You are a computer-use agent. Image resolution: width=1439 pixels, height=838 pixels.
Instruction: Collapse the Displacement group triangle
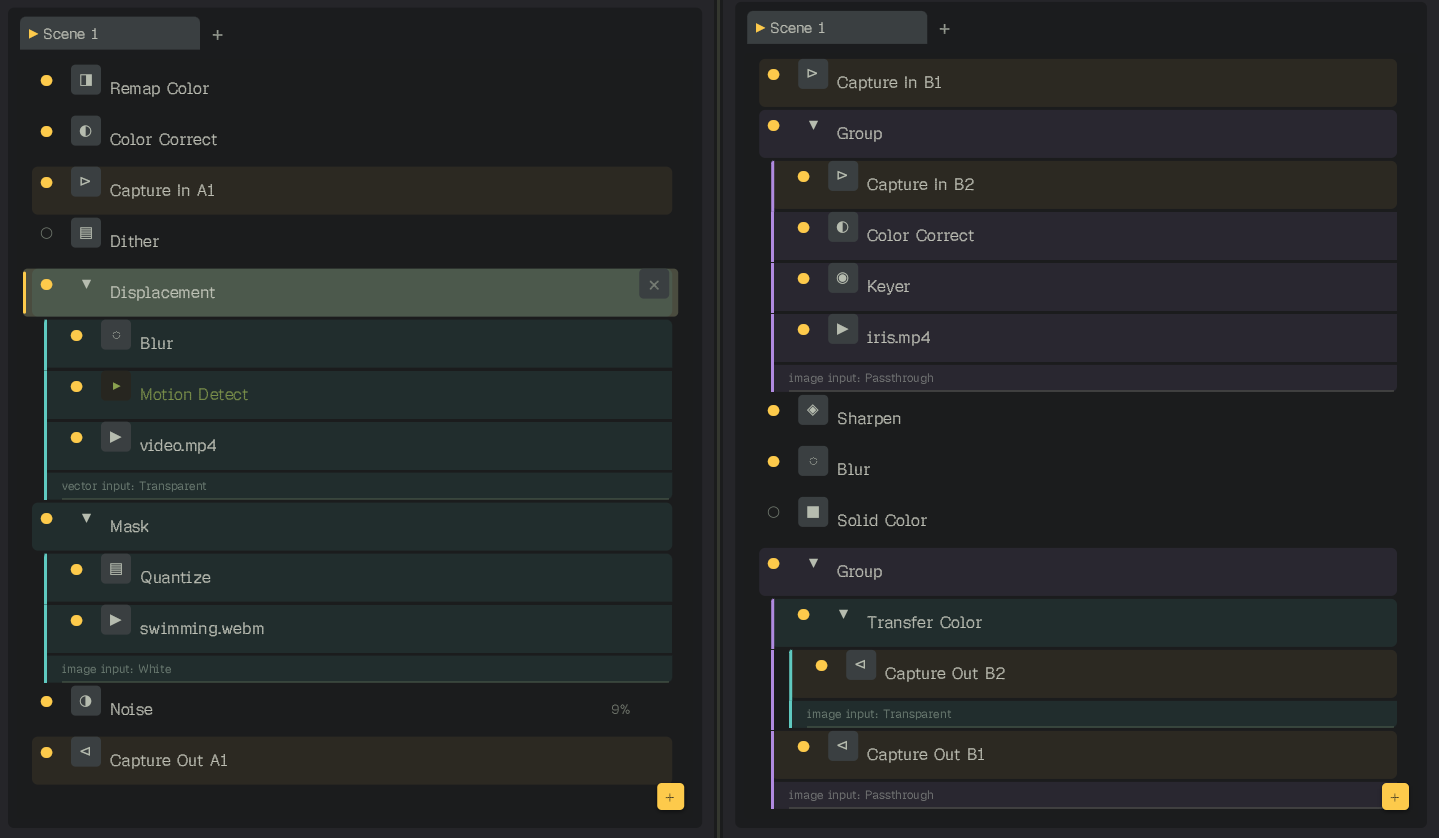(x=86, y=284)
